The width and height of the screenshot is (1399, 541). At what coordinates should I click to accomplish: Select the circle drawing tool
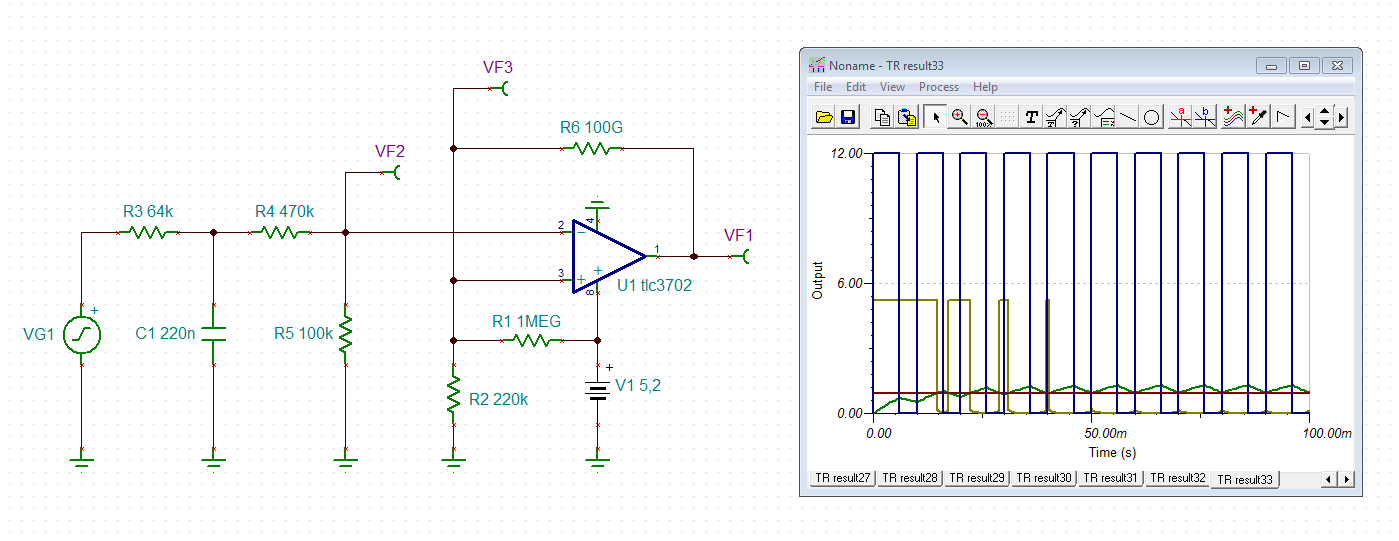(x=1152, y=117)
